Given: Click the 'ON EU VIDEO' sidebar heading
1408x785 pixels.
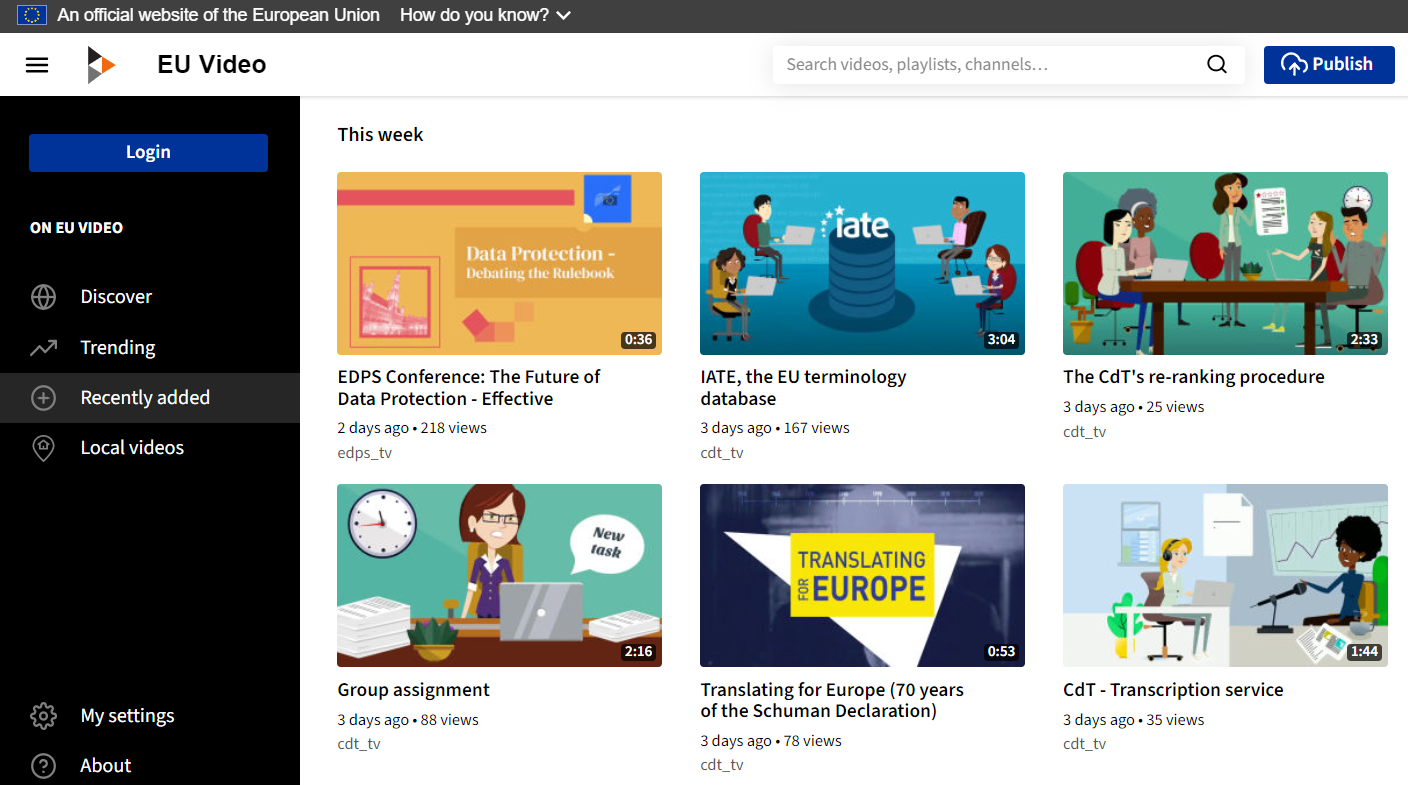Looking at the screenshot, I should (x=76, y=228).
